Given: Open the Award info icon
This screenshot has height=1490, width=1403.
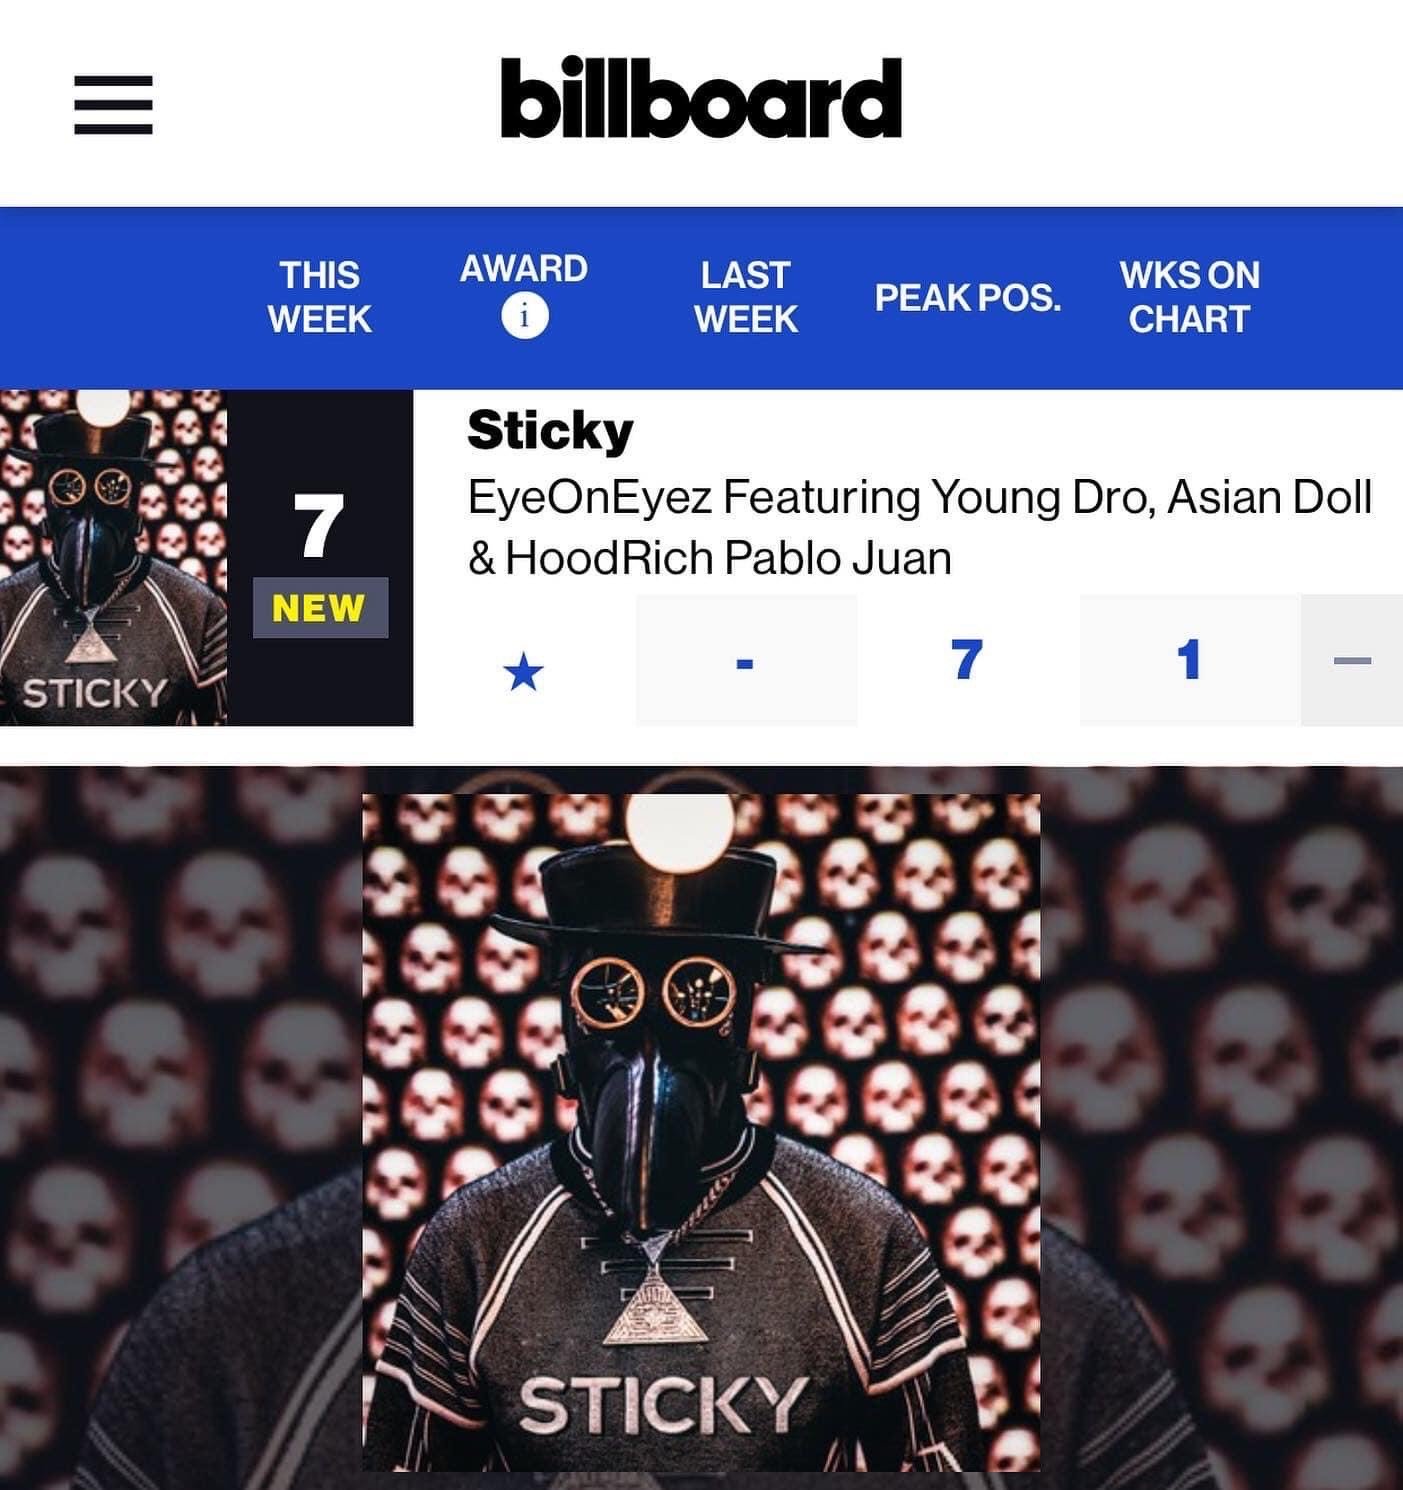Looking at the screenshot, I should pos(524,317).
